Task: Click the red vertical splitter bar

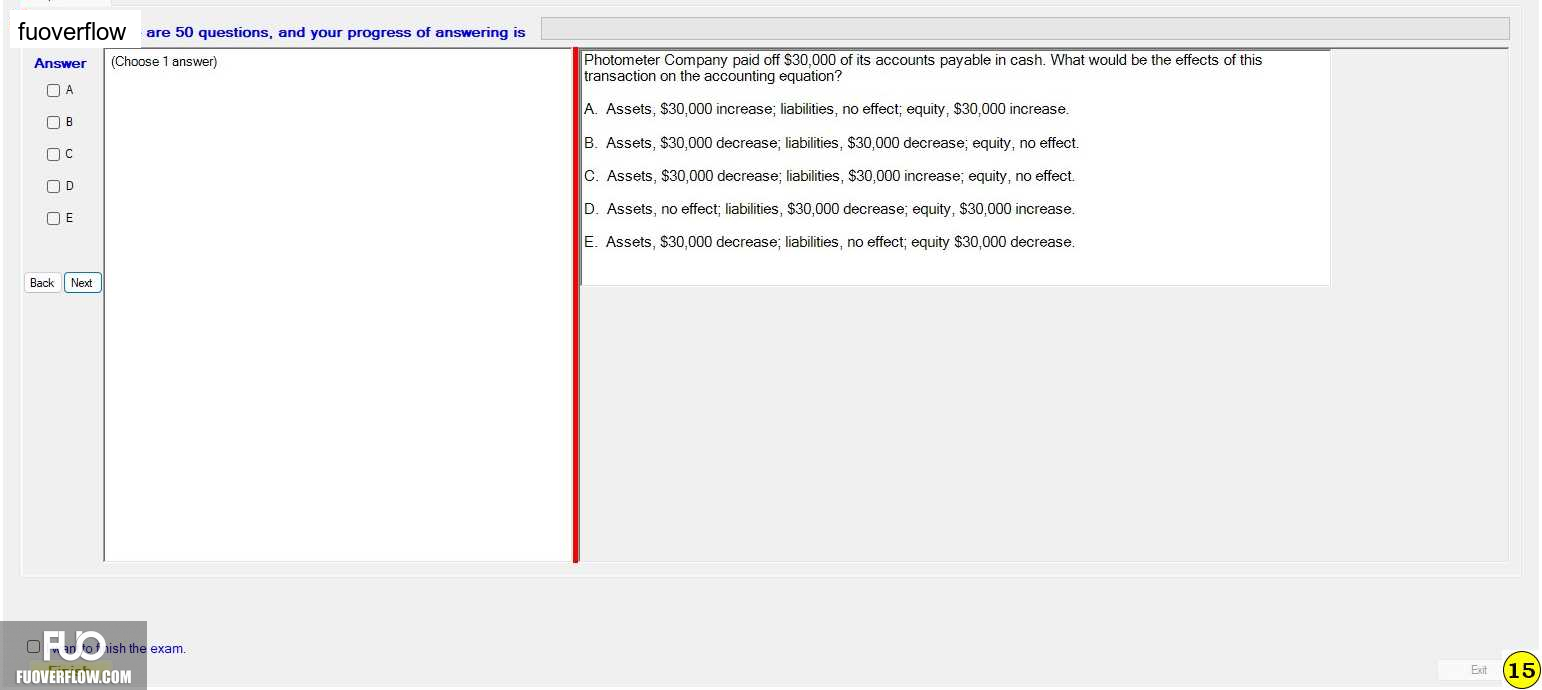Action: tap(576, 305)
